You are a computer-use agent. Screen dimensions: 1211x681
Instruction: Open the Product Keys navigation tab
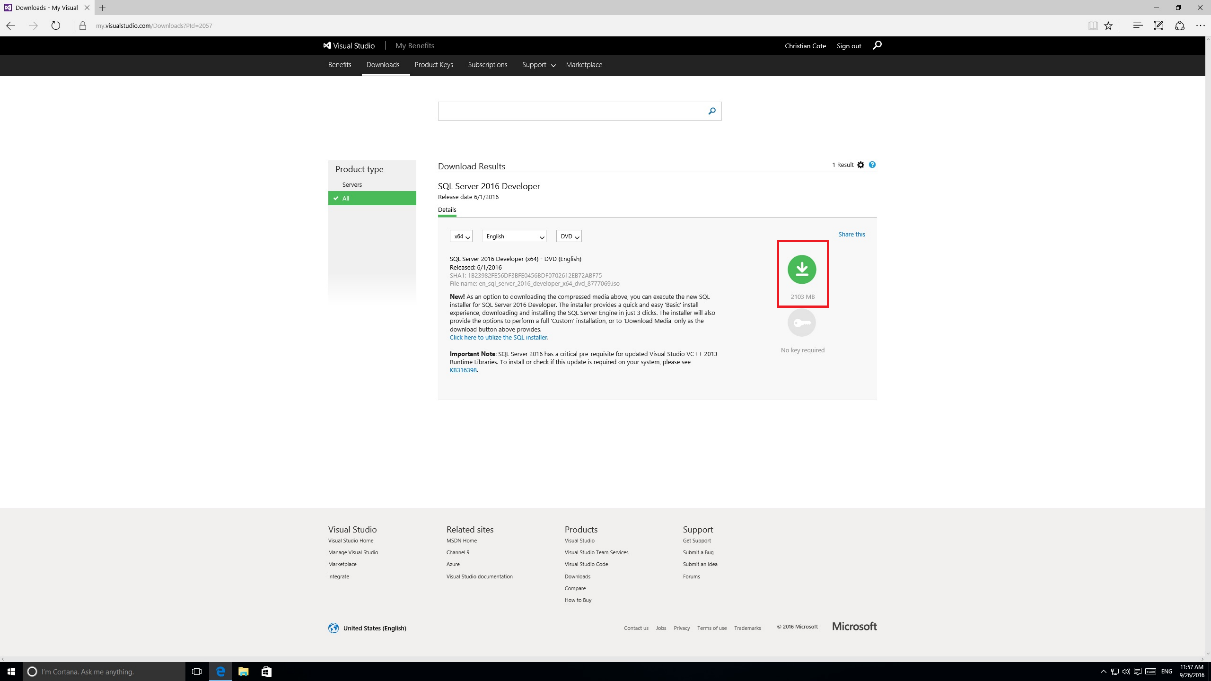point(434,65)
